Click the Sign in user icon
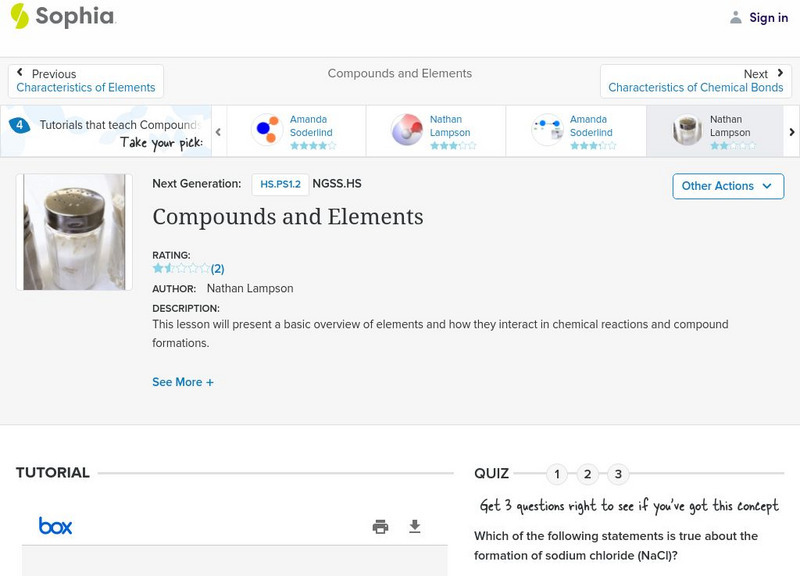The height and width of the screenshot is (576, 800). coord(736,17)
